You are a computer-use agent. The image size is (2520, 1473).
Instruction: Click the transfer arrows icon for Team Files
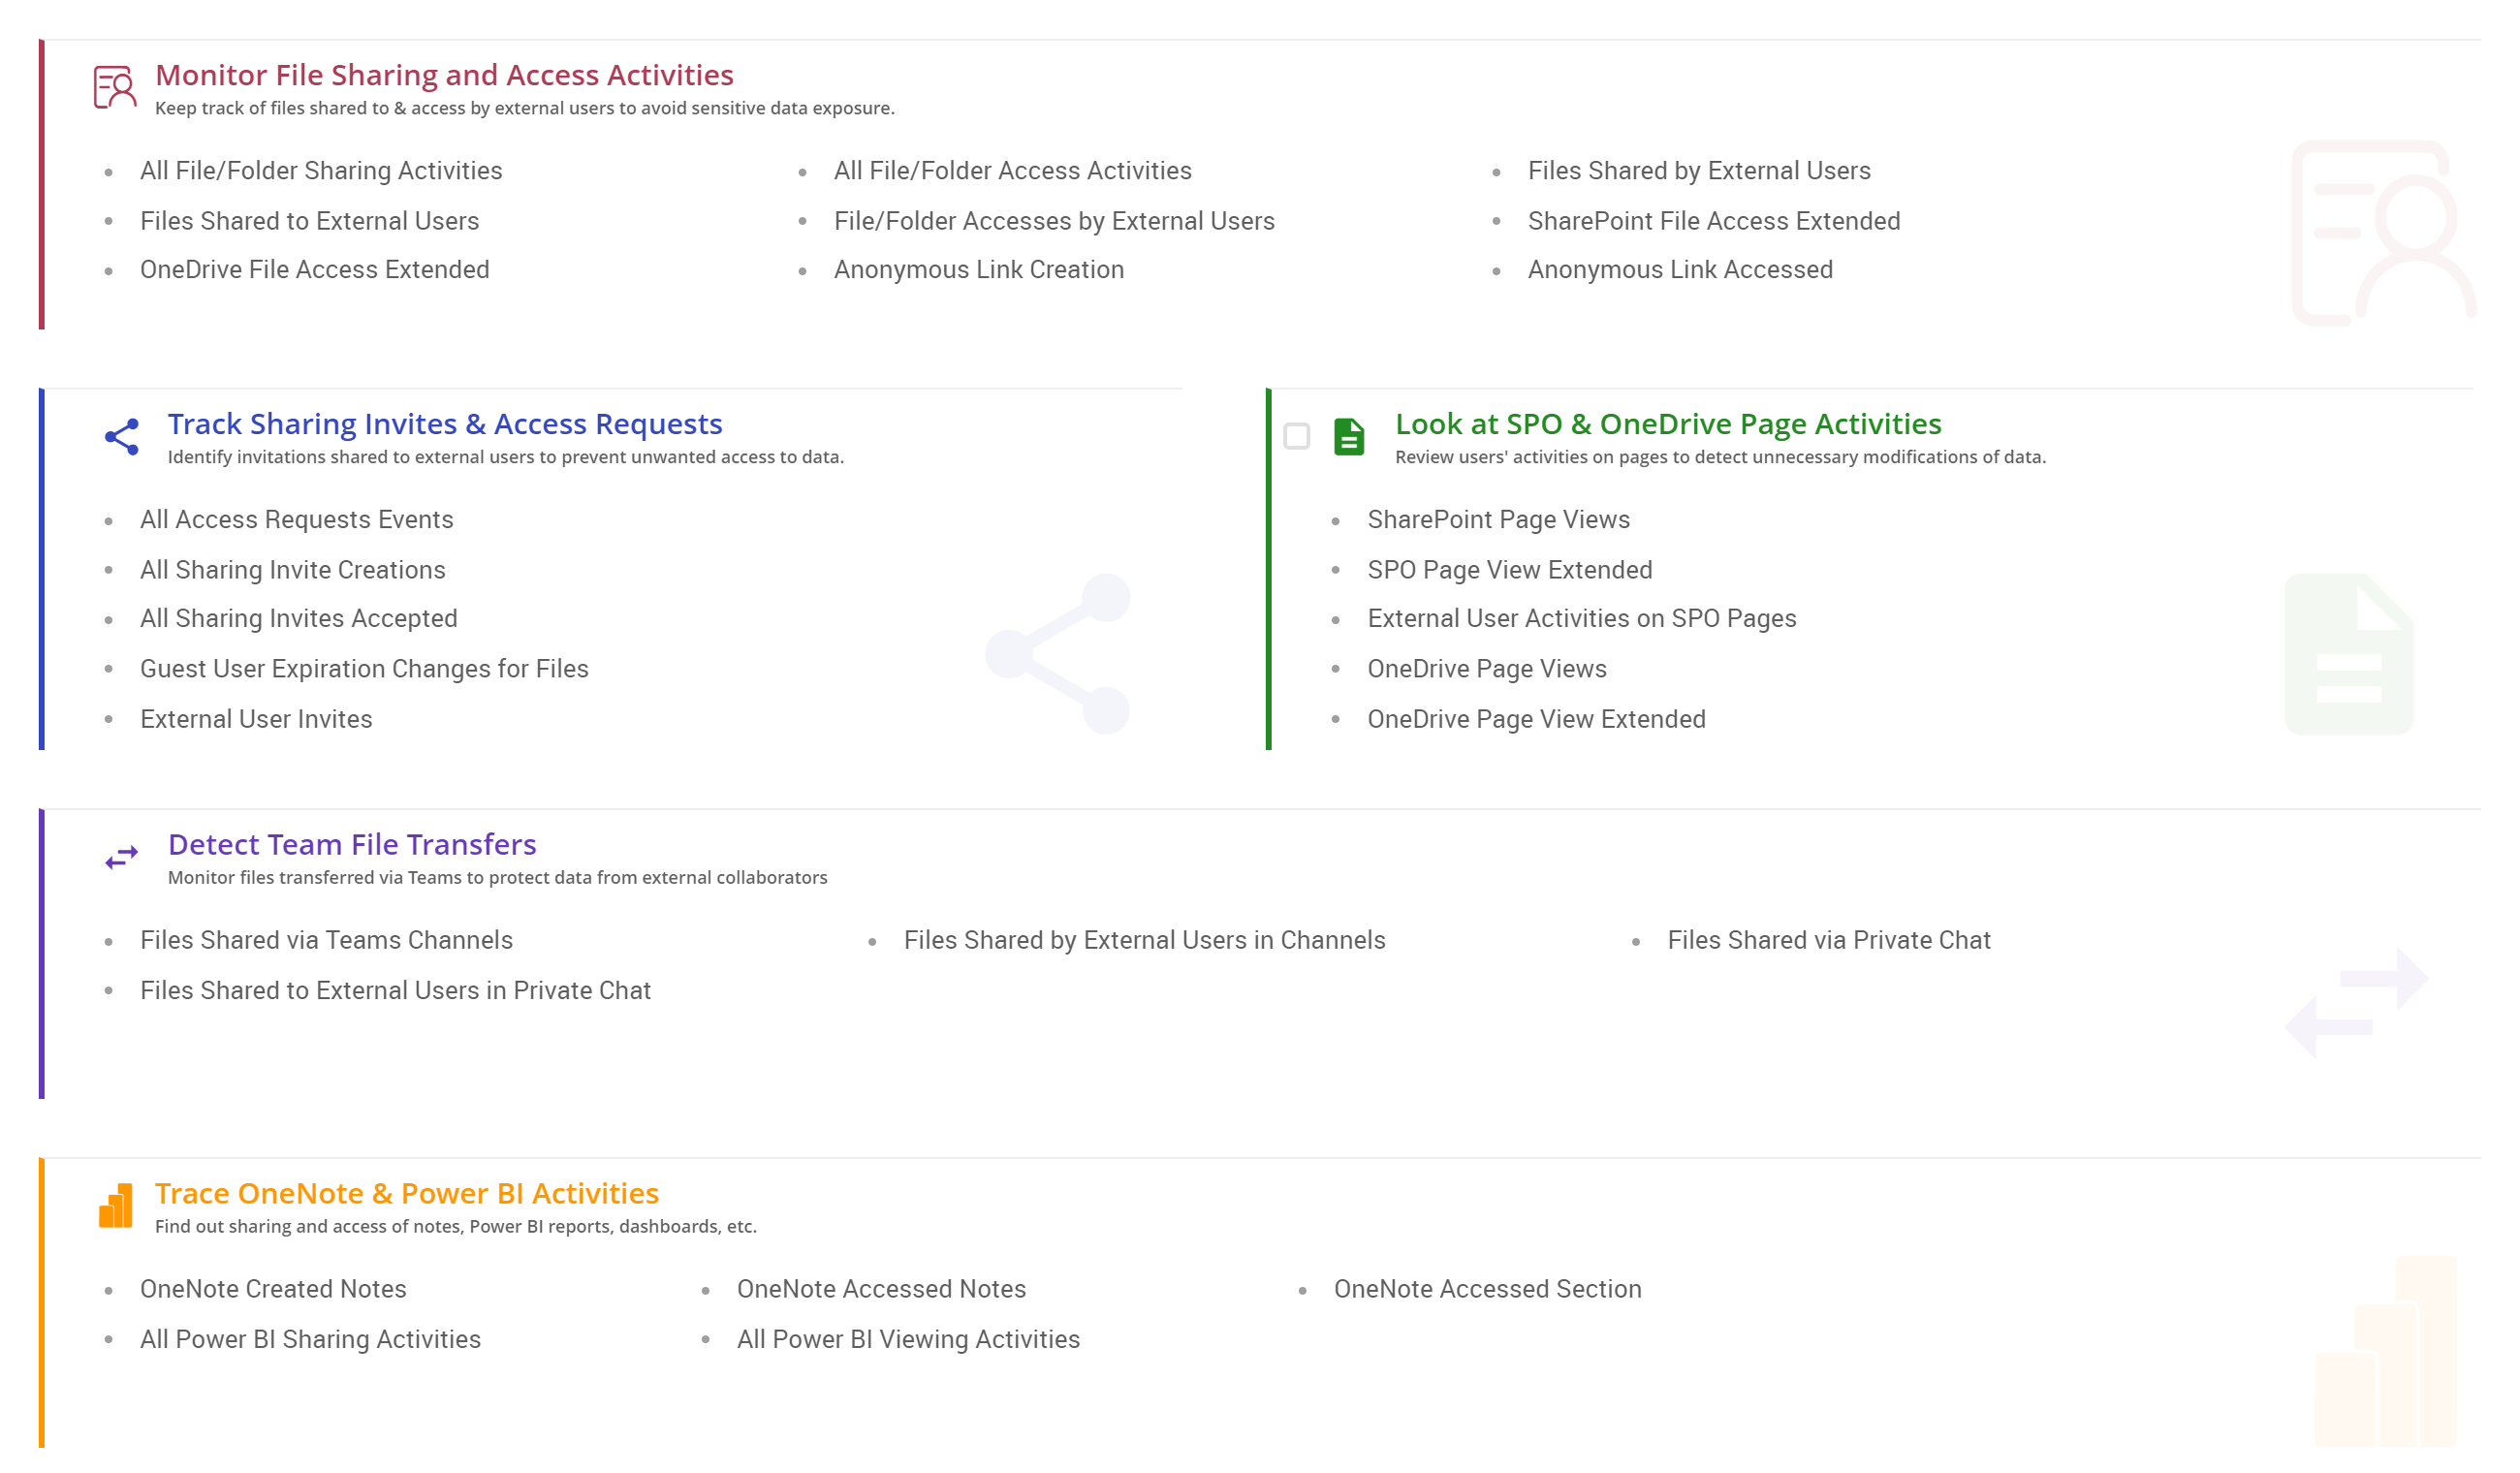122,858
